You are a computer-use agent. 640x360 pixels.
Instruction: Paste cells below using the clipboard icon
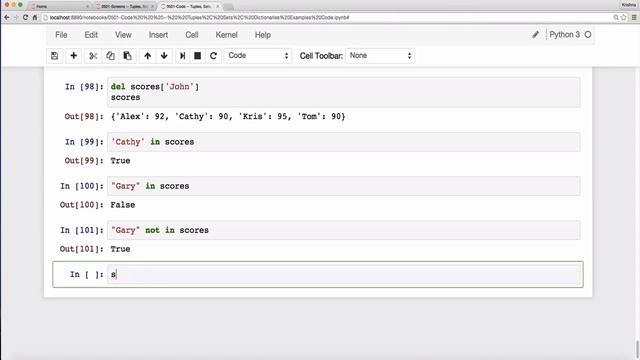click(127, 56)
